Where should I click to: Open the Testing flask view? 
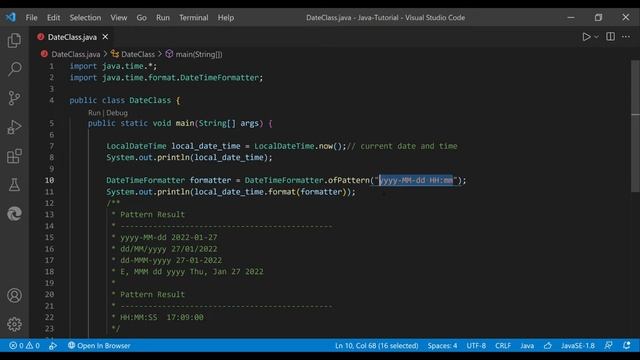click(x=14, y=184)
